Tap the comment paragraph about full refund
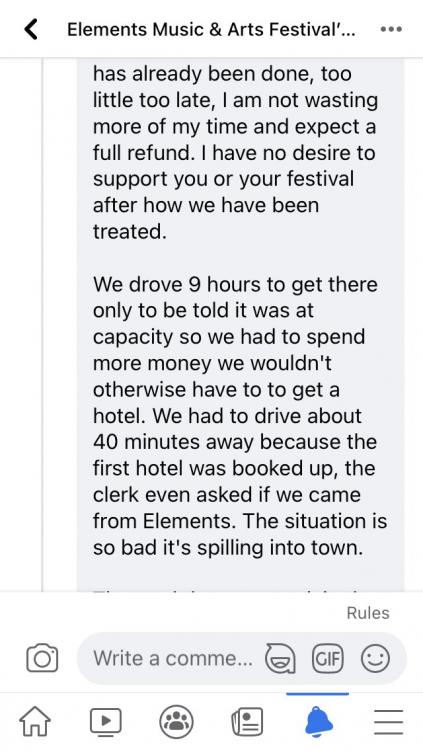This screenshot has width=423, height=751. pyautogui.click(x=235, y=152)
